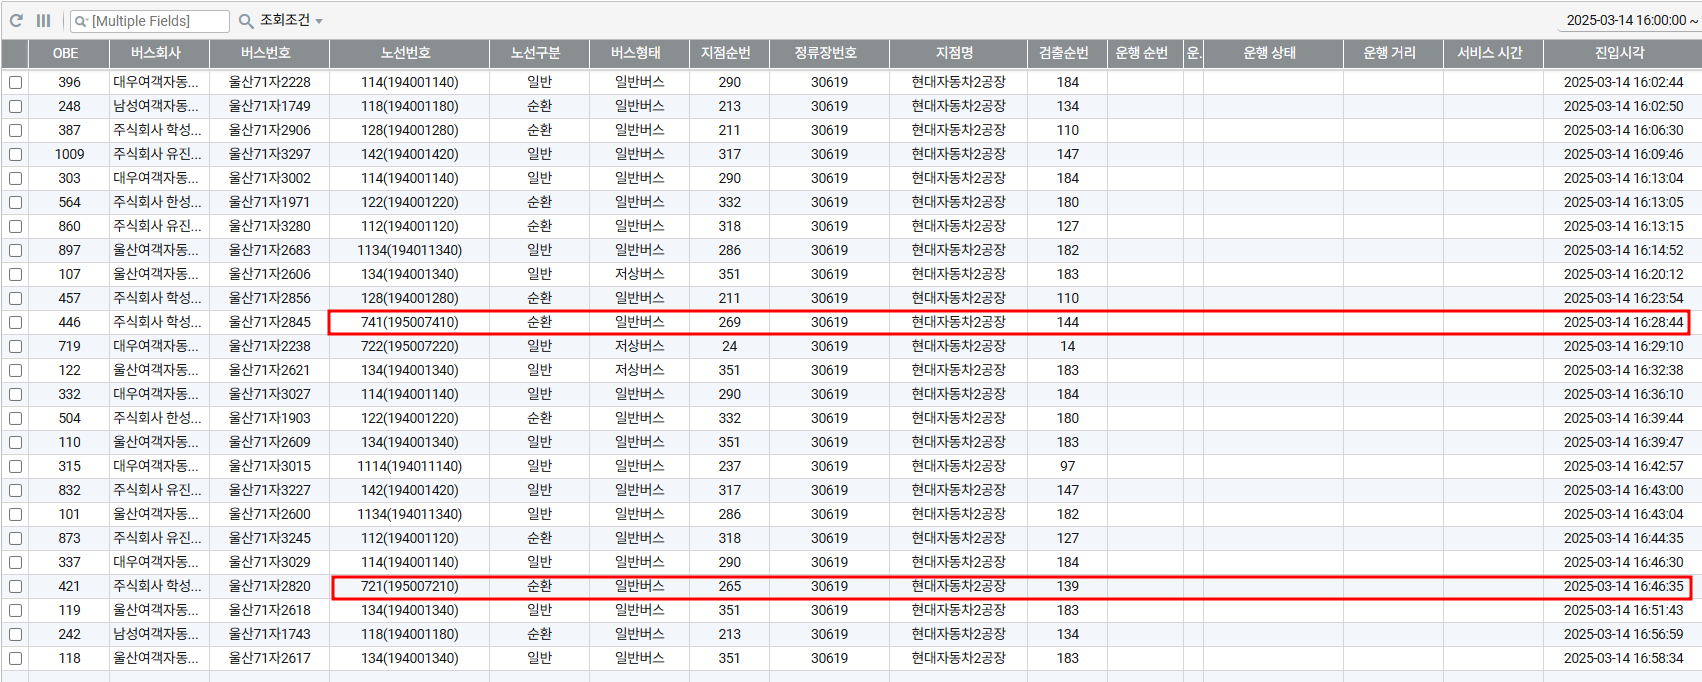Viewport: 1702px width, 682px height.
Task: Expand the 조회조건 dropdown arrow
Action: click(x=319, y=21)
